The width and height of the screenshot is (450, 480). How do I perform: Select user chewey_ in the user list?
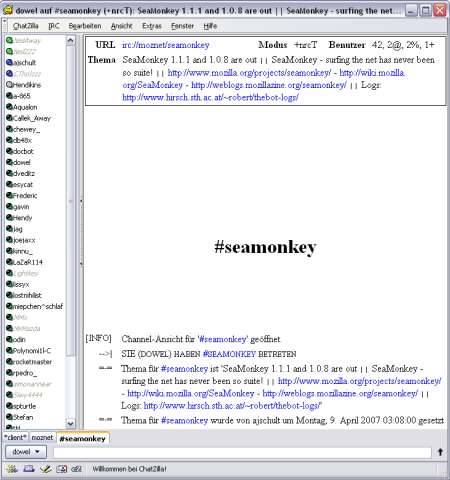coord(26,129)
